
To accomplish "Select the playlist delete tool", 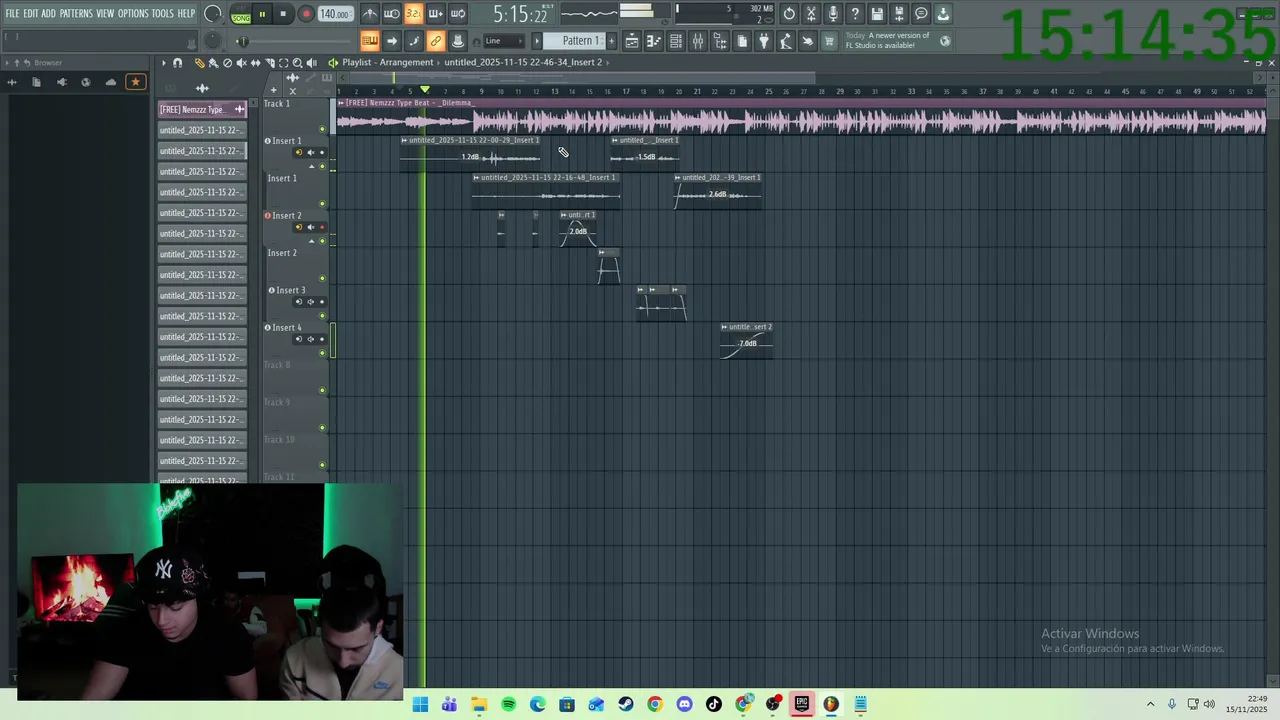I will click(x=227, y=62).
